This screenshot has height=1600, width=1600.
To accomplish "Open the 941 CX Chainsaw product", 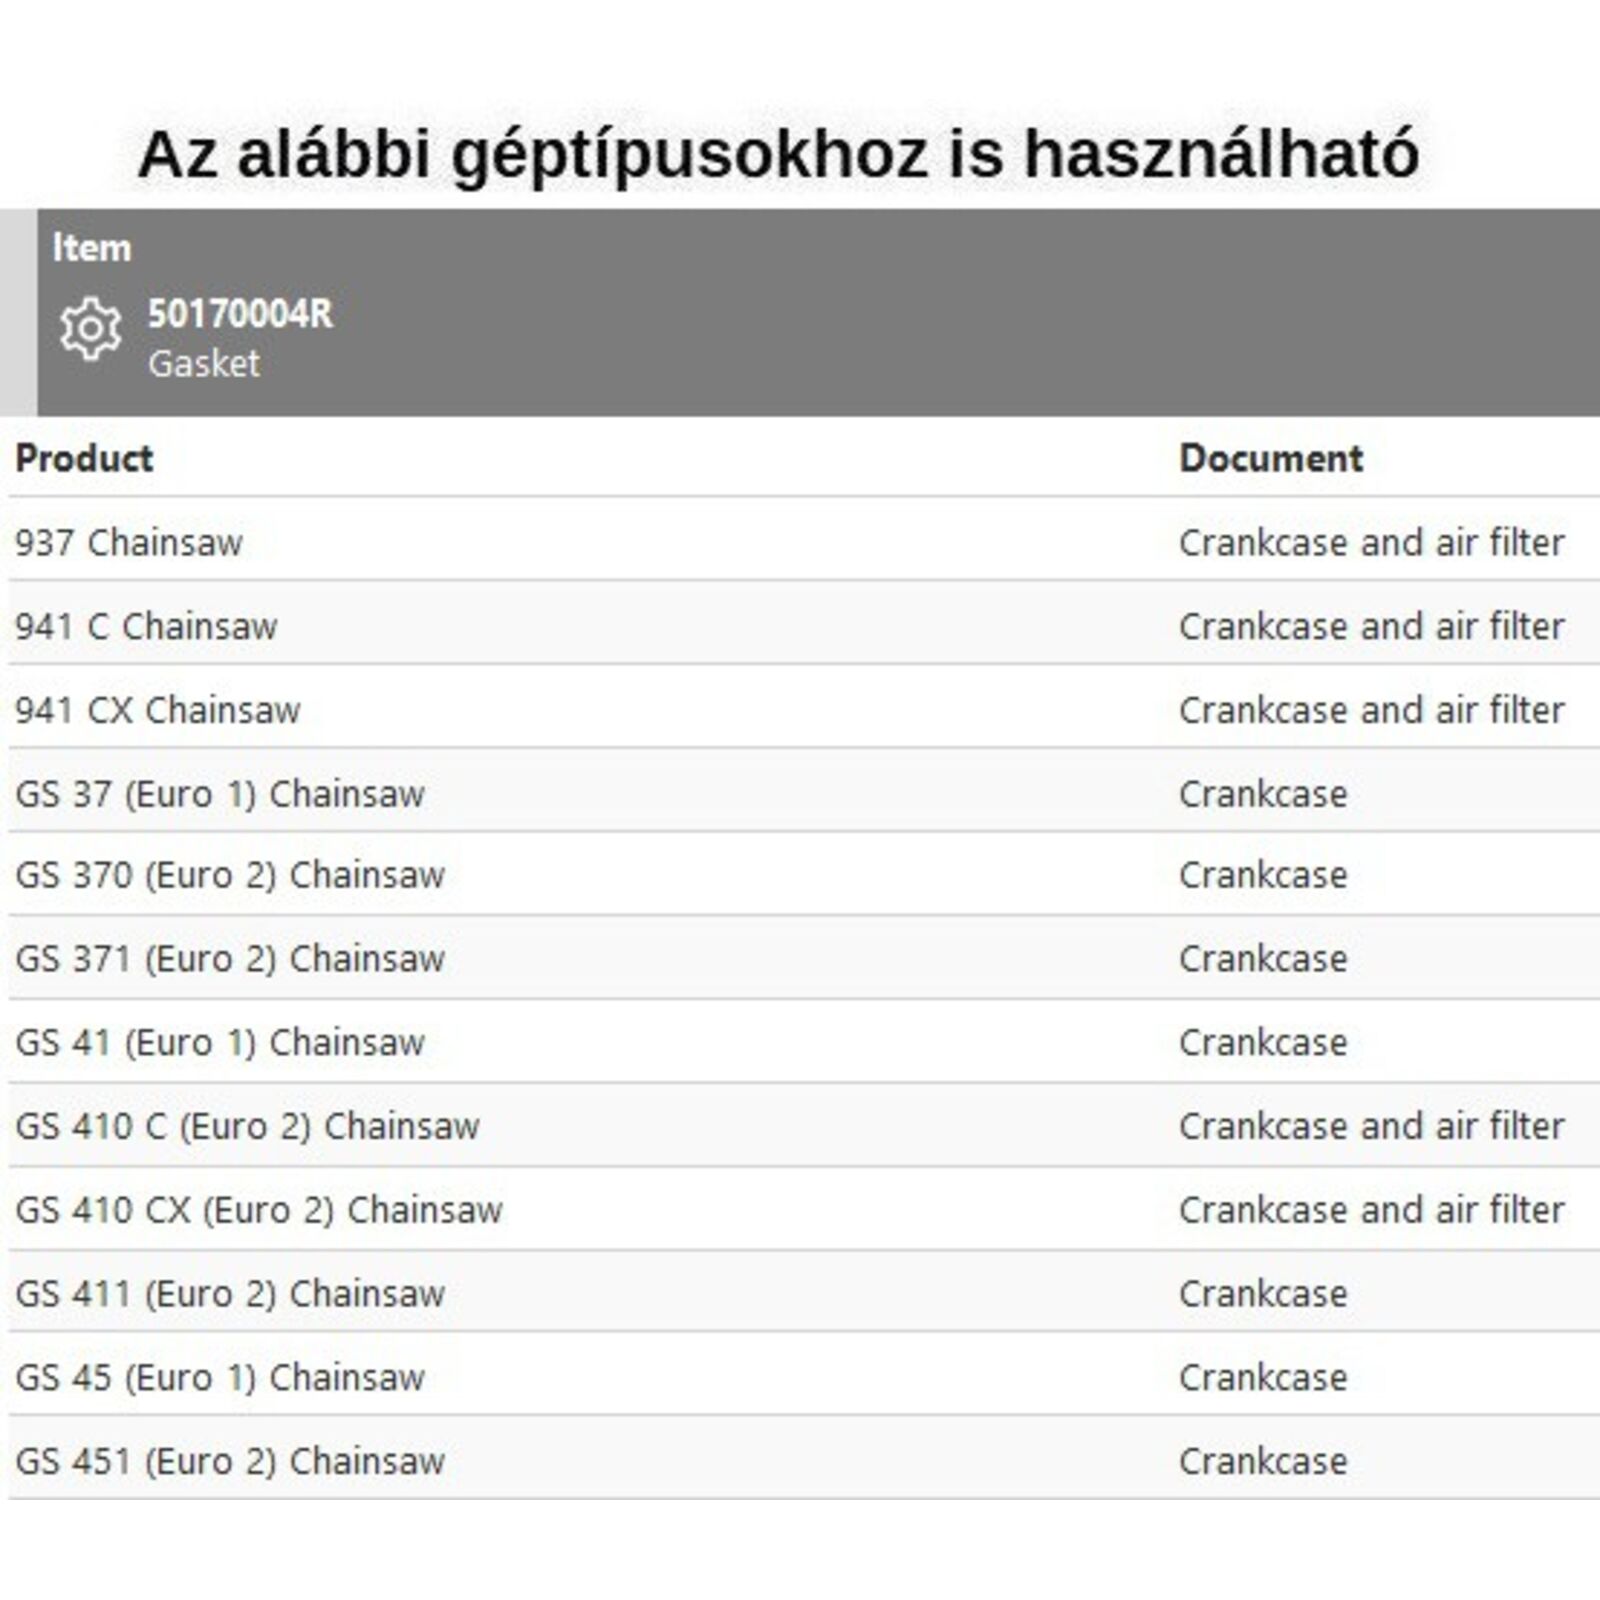I will click(x=158, y=711).
